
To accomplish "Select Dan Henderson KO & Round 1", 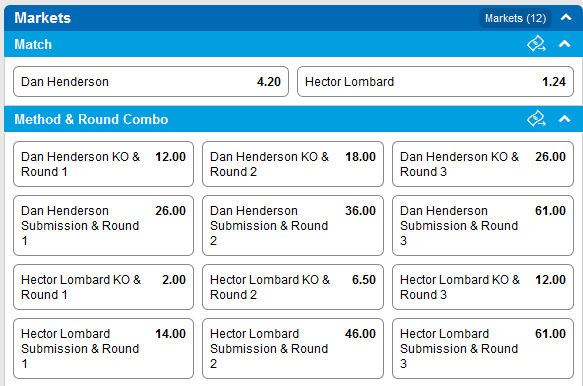I will [103, 164].
